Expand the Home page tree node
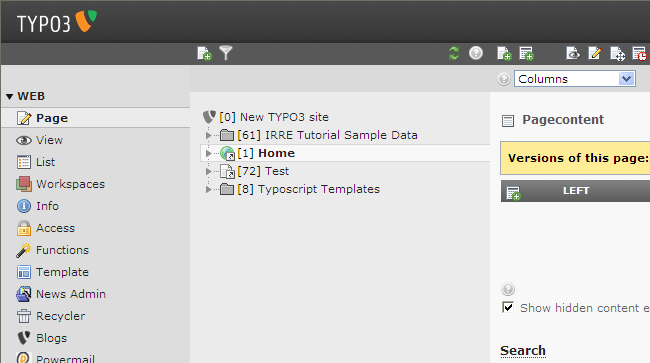Screen dimensions: 650x363 pos(209,153)
